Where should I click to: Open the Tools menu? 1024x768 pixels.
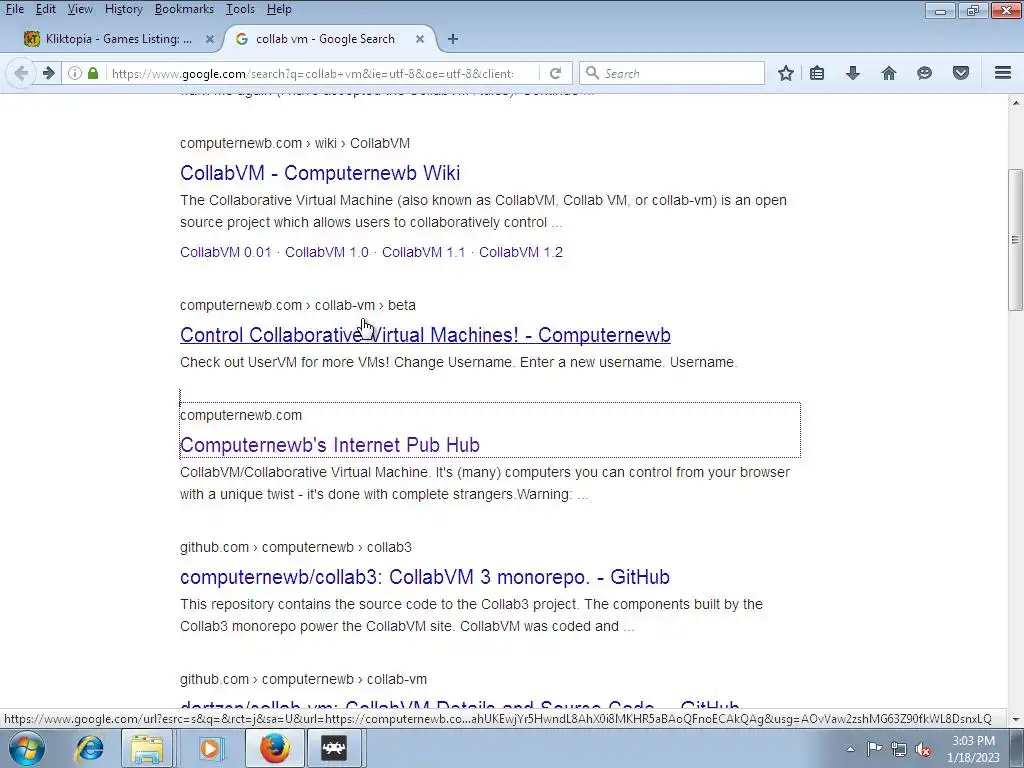[x=240, y=9]
